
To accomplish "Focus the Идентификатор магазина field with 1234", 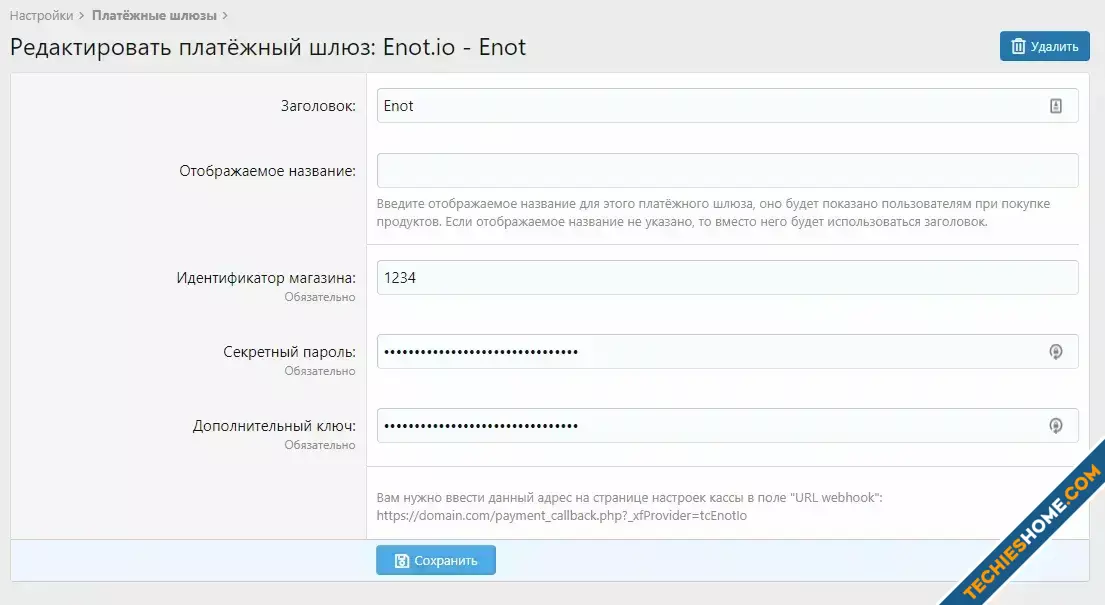I will (727, 278).
